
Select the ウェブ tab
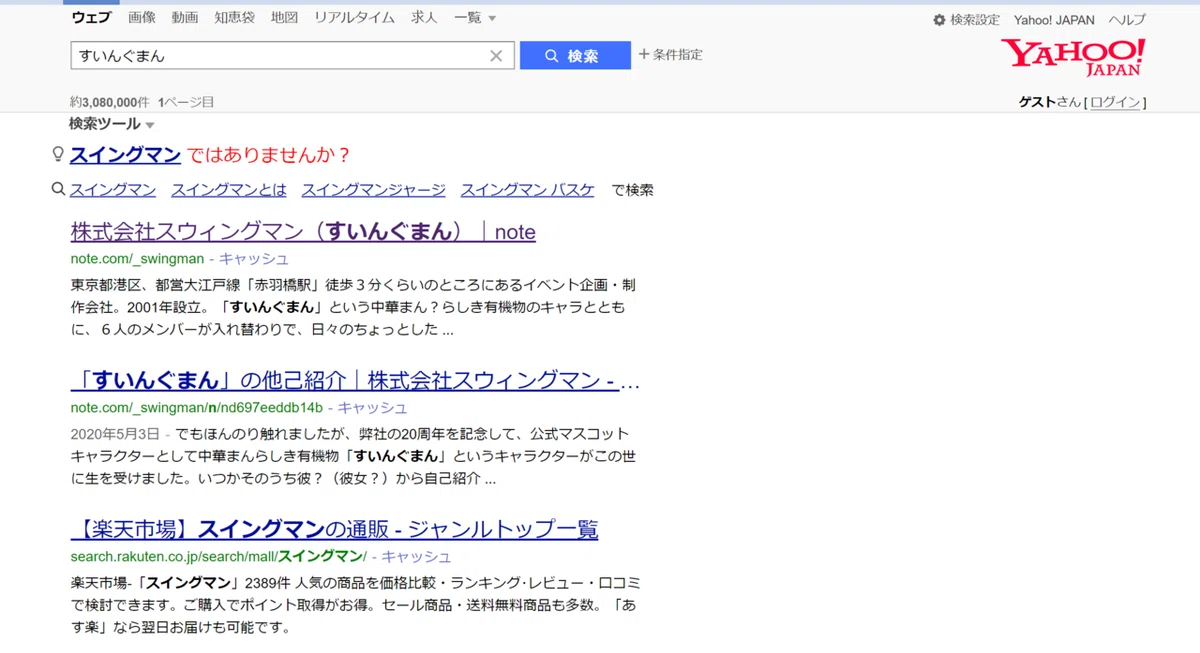point(91,18)
